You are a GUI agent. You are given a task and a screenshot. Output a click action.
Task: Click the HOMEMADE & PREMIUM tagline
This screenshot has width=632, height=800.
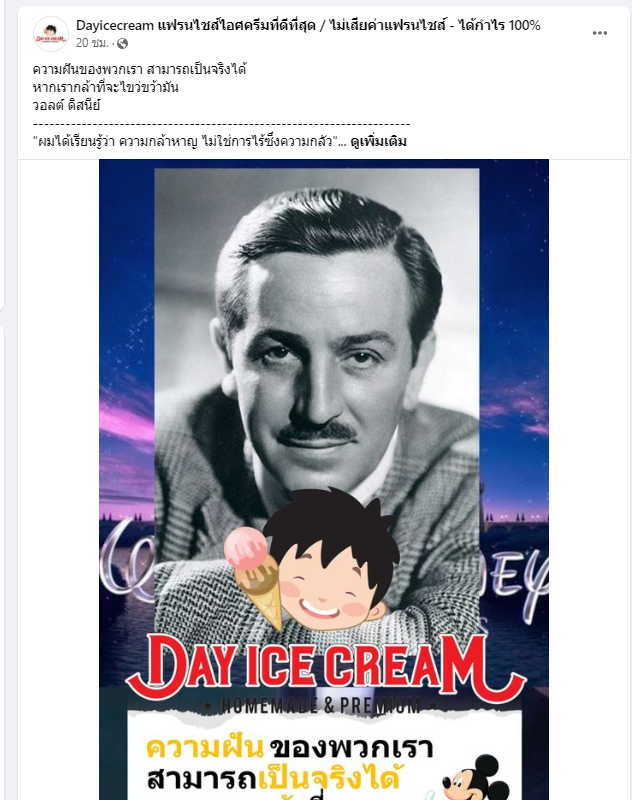[320, 706]
